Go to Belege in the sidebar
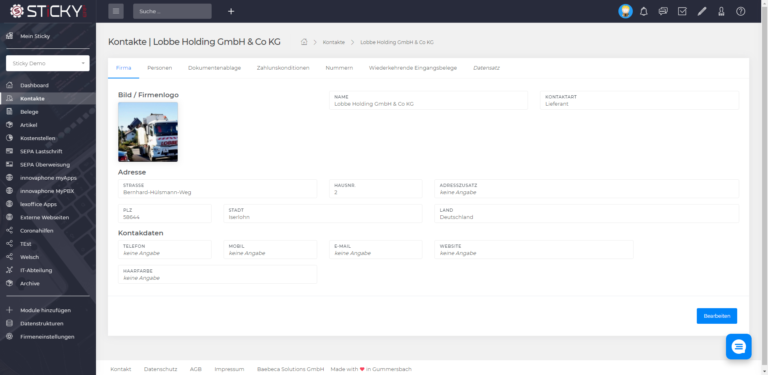The image size is (768, 375). 29,112
